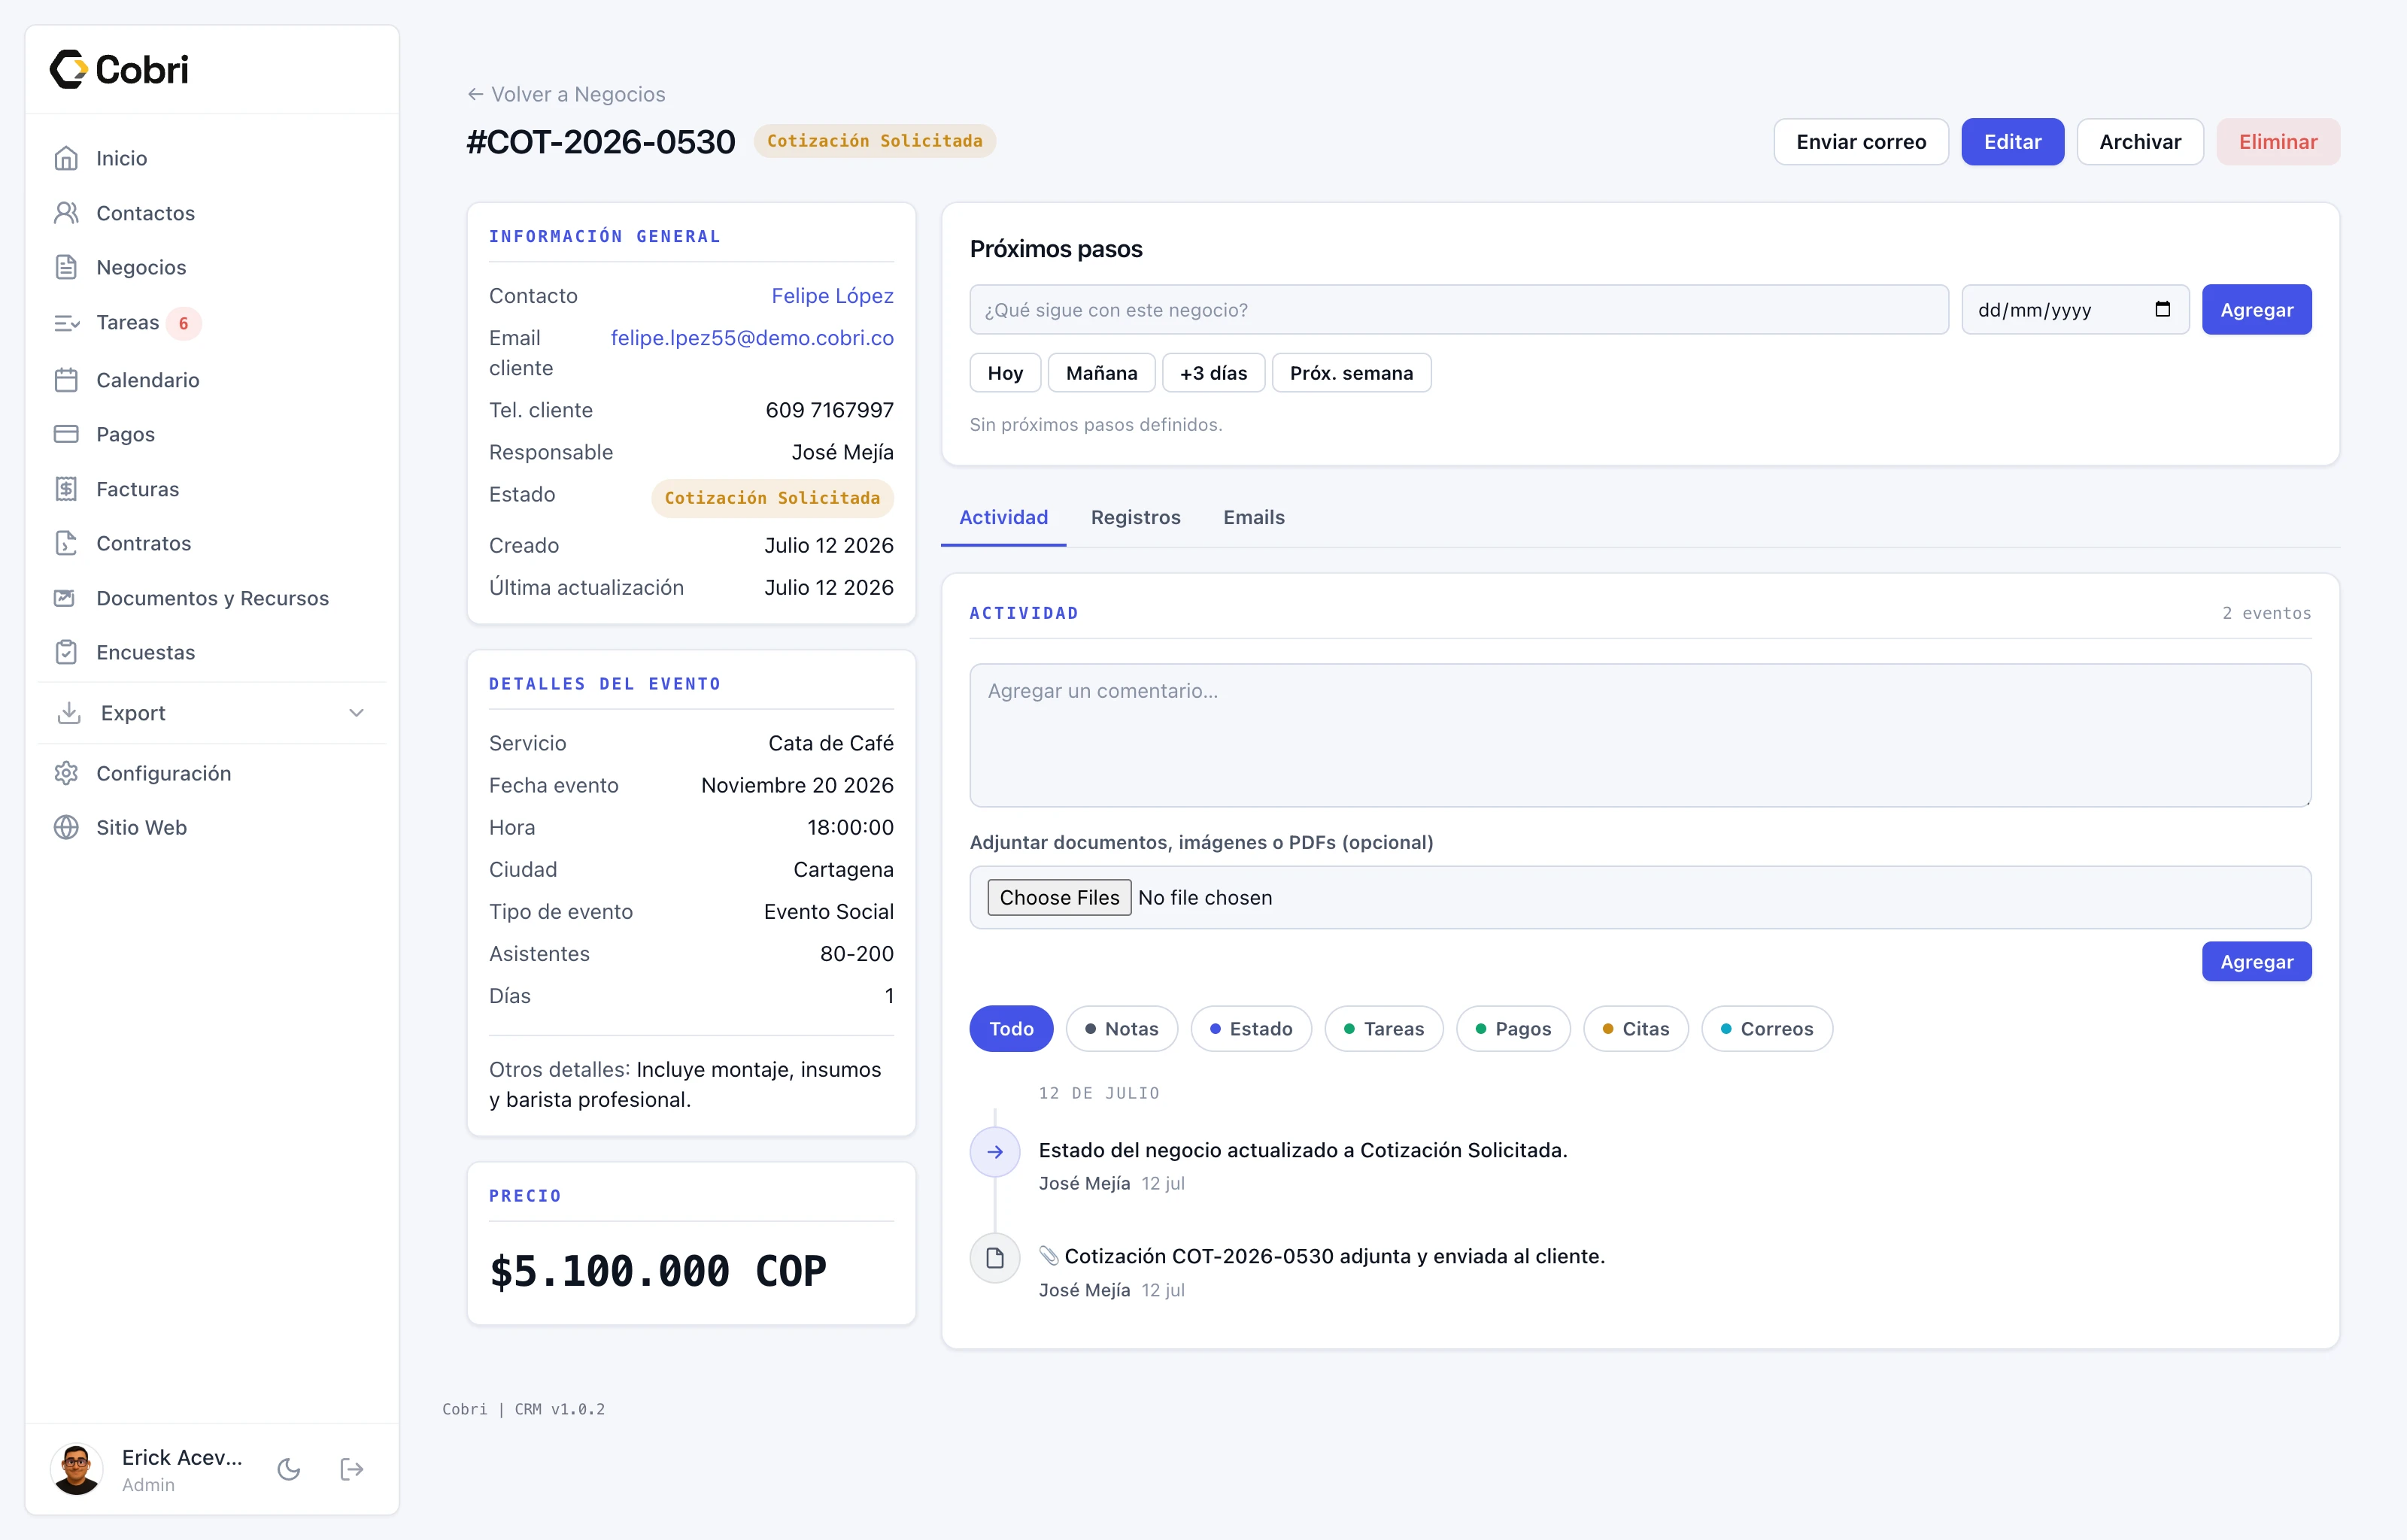Screen dimensions: 2407x1540
Task: Click the '2 eventos' counter
Action: coord(2266,613)
